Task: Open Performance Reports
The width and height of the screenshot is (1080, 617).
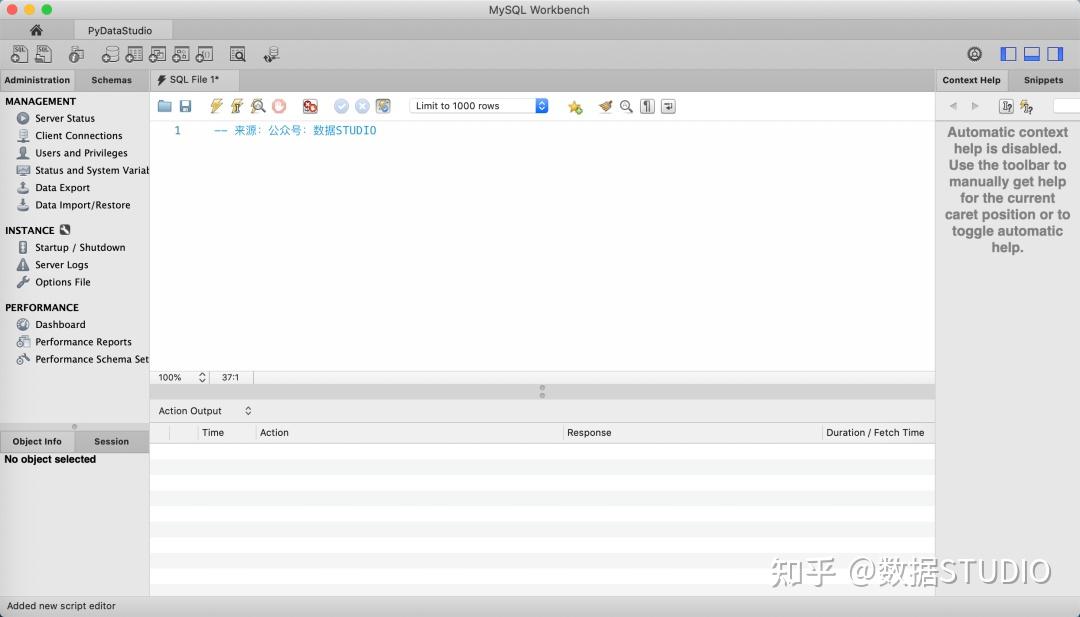Action: click(83, 342)
